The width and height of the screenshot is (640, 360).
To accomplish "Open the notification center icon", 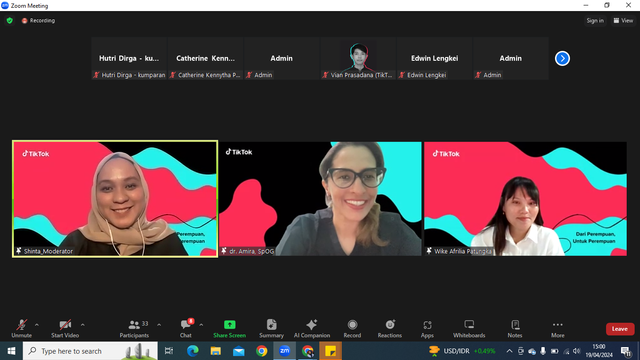I will tap(627, 351).
